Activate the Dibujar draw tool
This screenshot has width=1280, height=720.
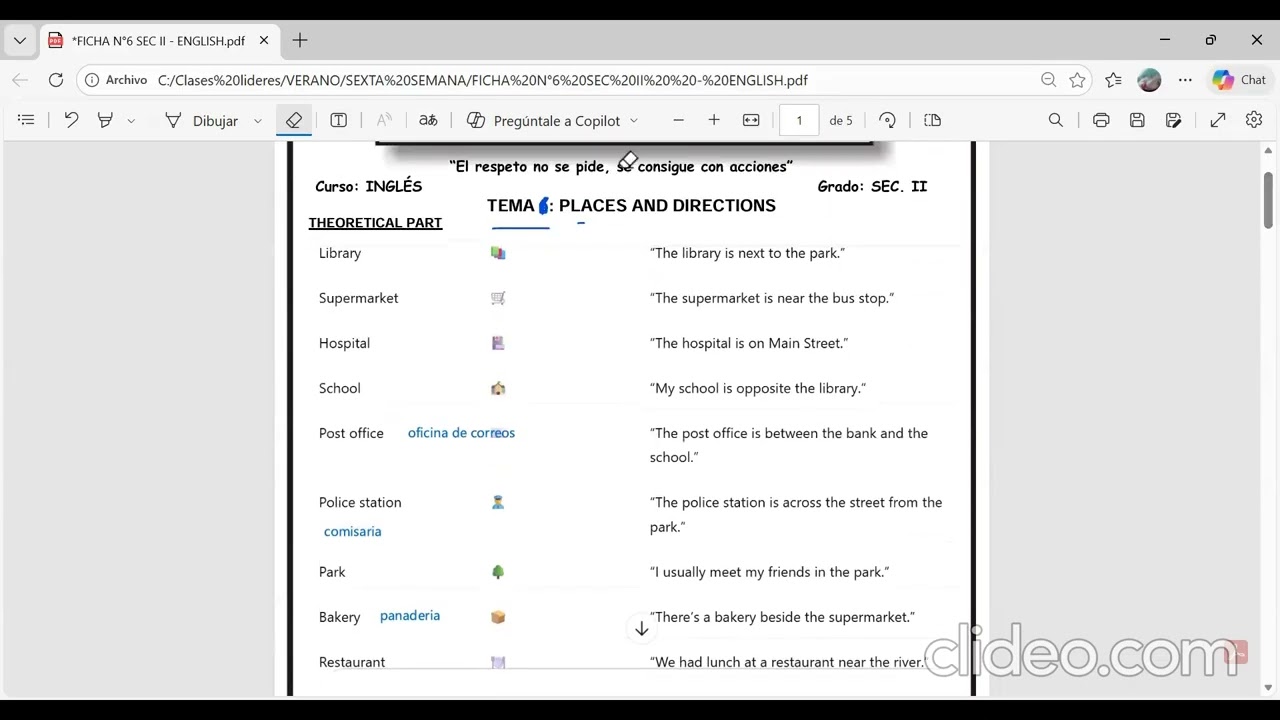click(x=201, y=120)
